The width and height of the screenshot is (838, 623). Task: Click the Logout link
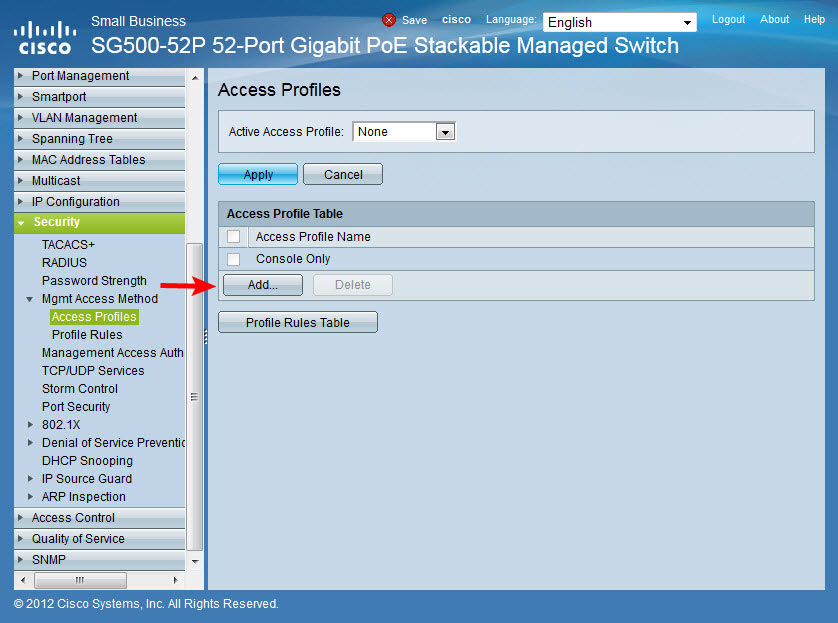[728, 19]
